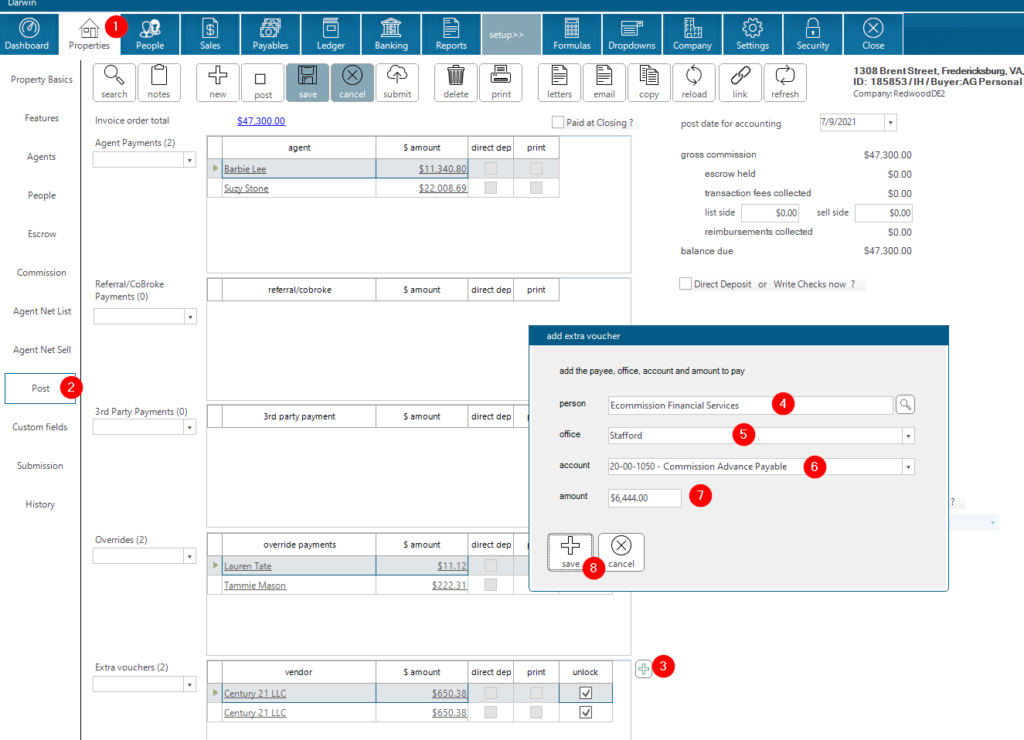Open the Lauren Tate override link

[248, 566]
